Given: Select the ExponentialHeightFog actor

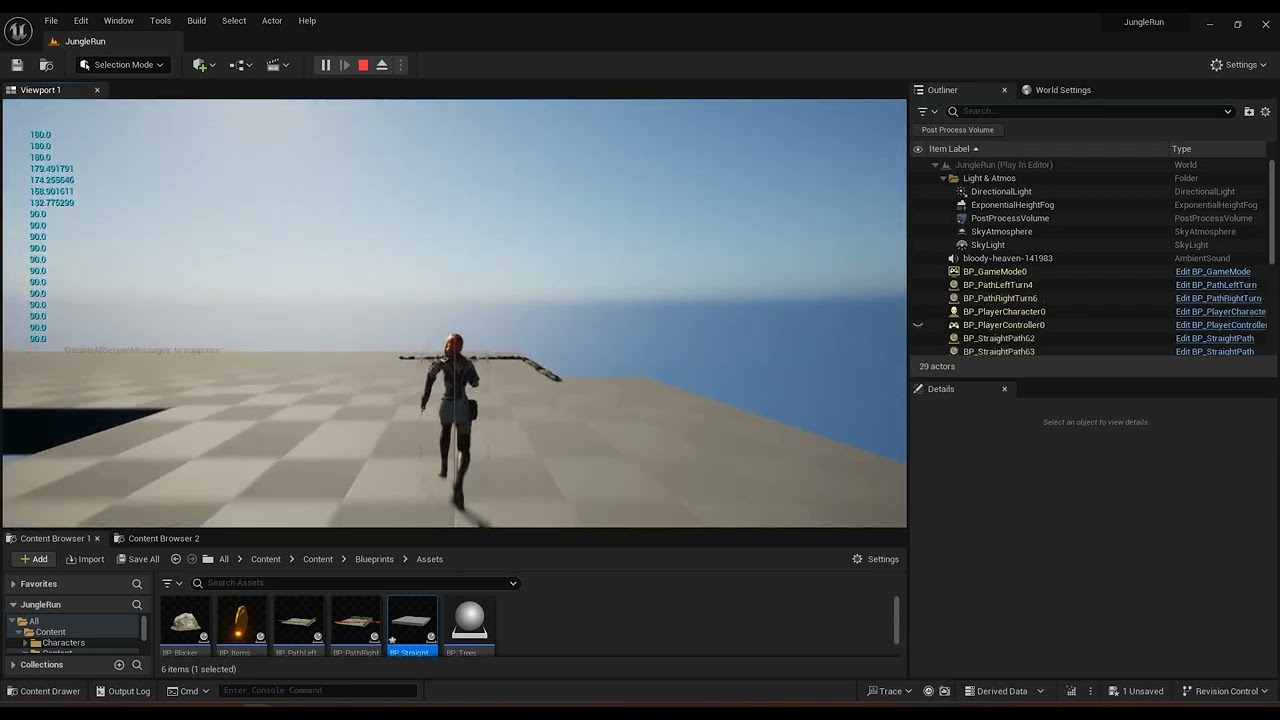Looking at the screenshot, I should point(1012,205).
